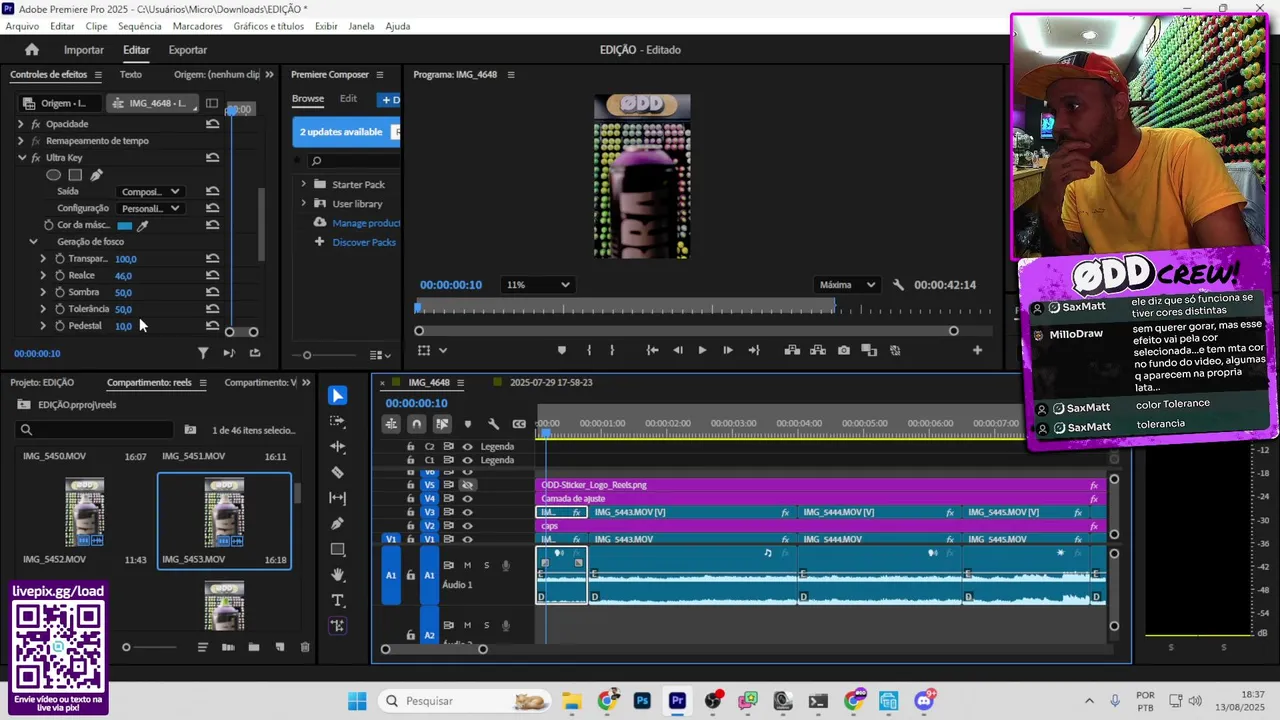The height and width of the screenshot is (720, 1280).
Task: Click the filter properties funnel icon
Action: [x=203, y=353]
